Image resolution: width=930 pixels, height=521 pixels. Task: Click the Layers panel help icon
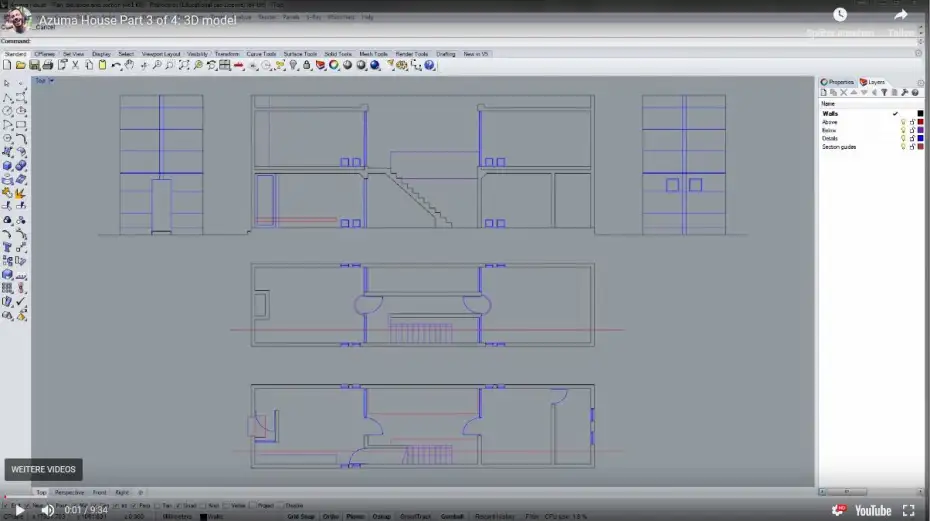(x=915, y=93)
